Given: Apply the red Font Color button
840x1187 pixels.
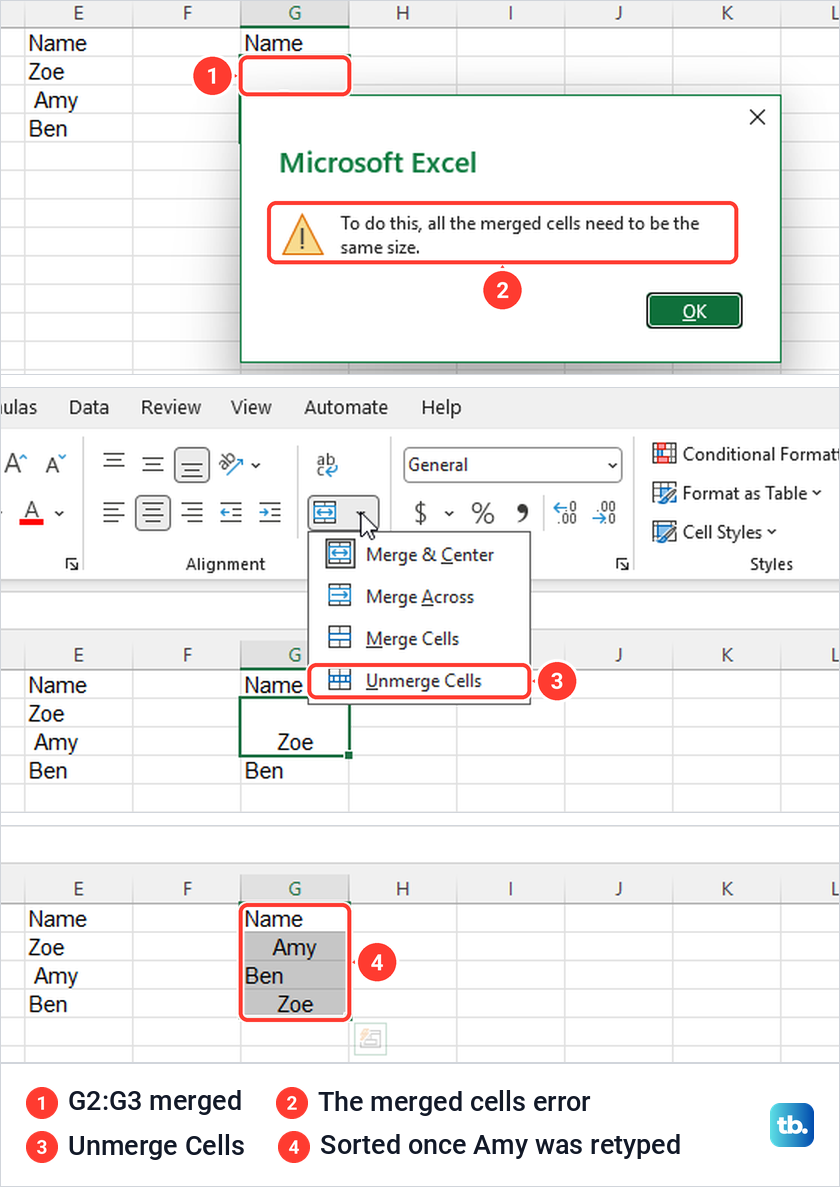Looking at the screenshot, I should [32, 512].
